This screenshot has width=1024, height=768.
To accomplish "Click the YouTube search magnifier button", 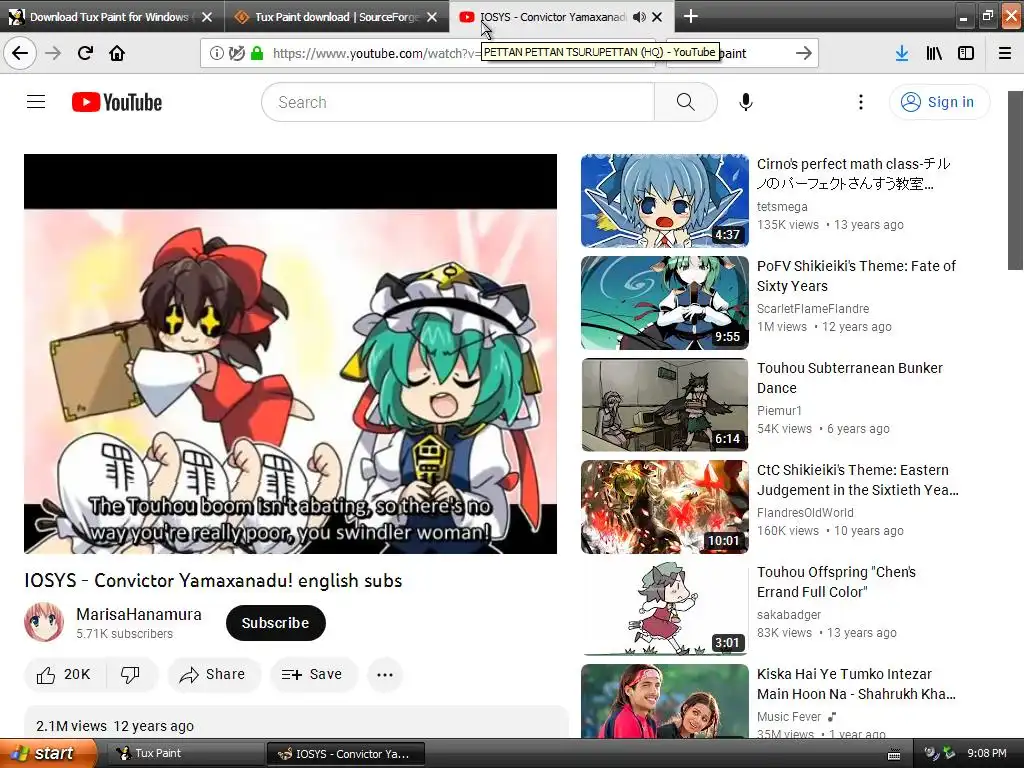I will point(686,102).
